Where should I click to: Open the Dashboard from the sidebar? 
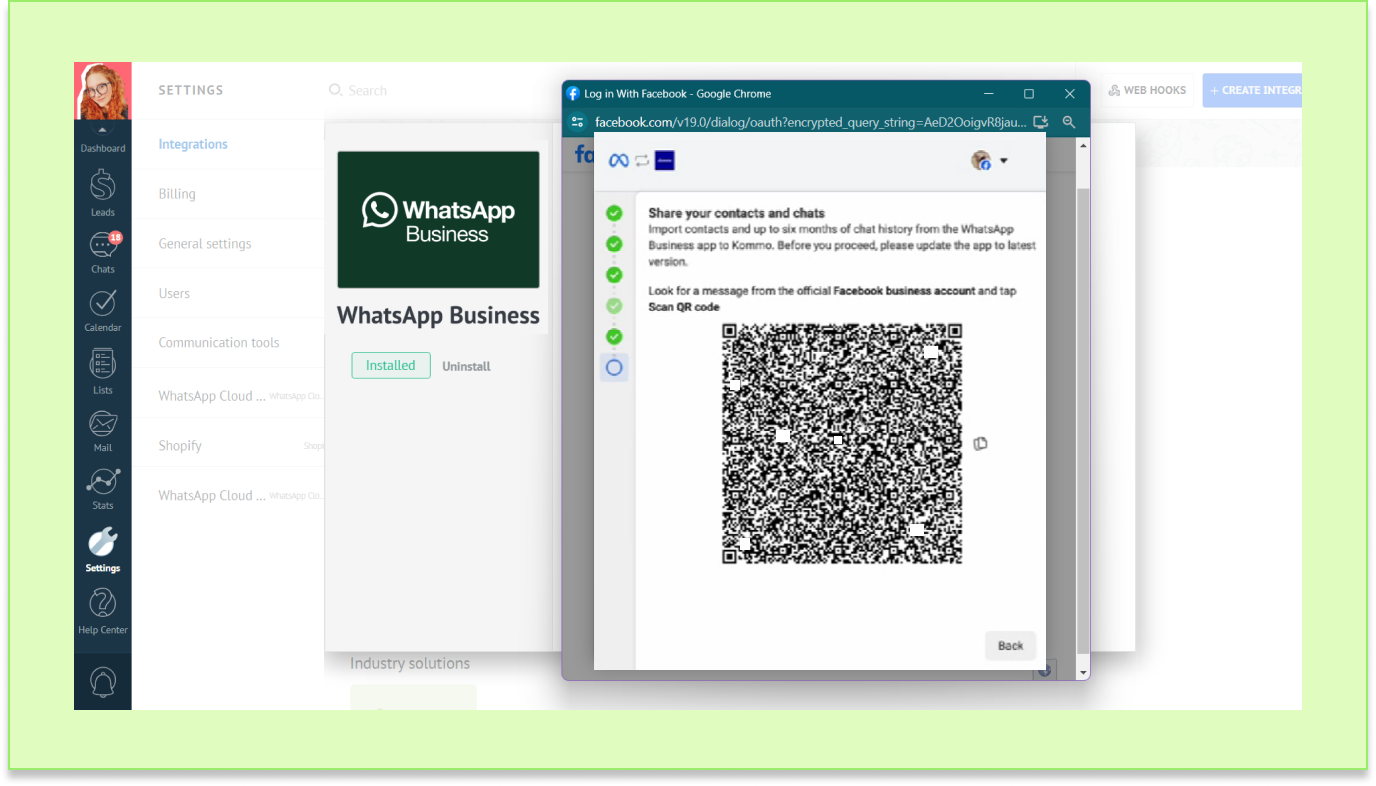(103, 140)
